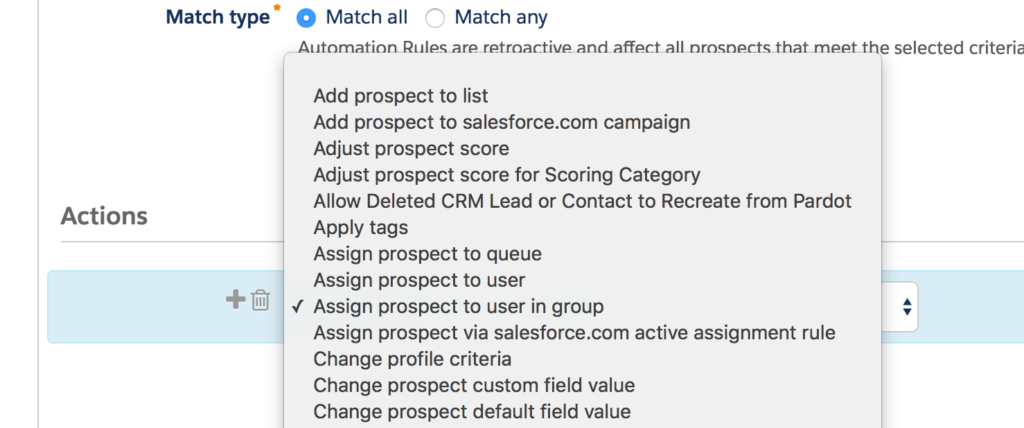Delete the action using trash icon

(261, 301)
